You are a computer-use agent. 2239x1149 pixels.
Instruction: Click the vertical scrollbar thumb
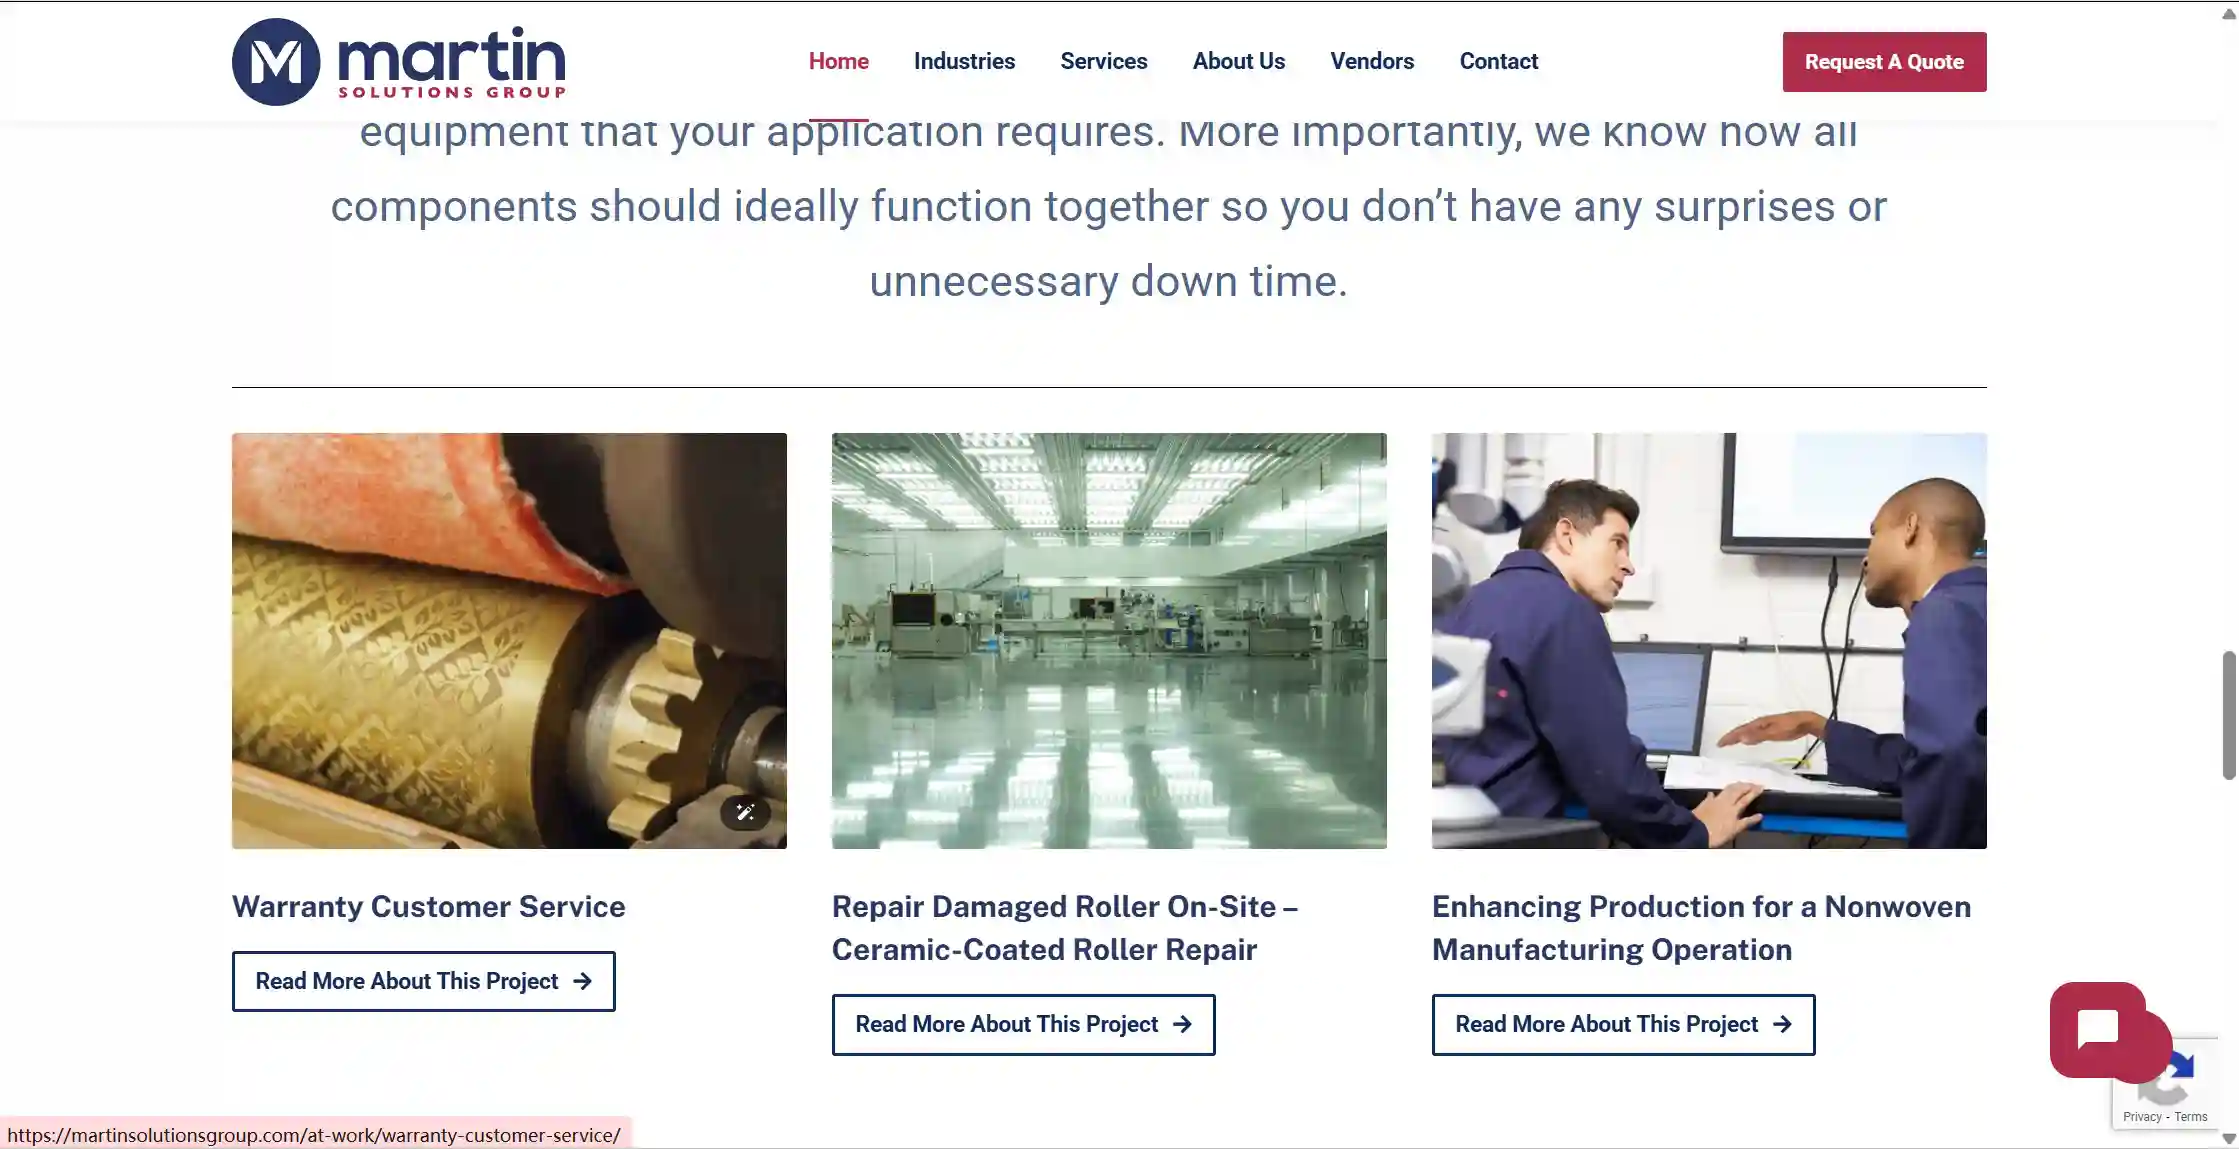(2229, 715)
